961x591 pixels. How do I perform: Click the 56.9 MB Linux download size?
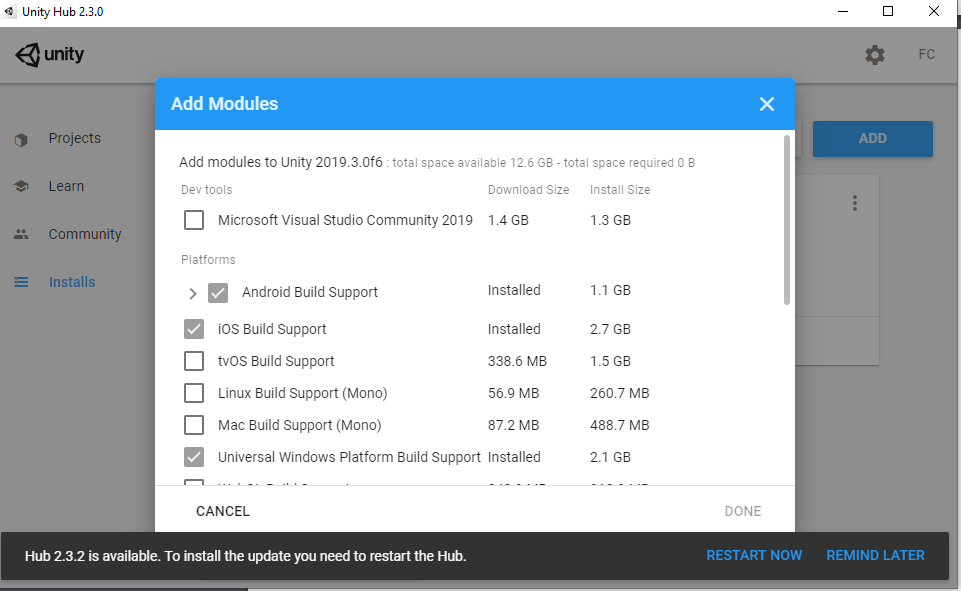514,393
